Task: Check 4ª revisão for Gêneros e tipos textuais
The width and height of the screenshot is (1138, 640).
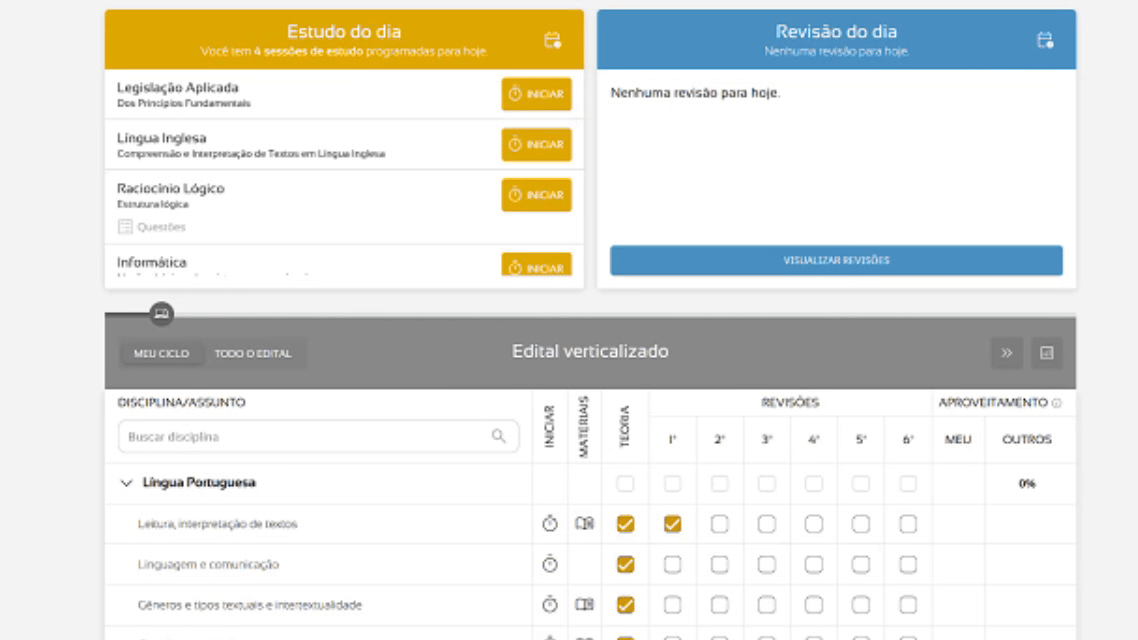Action: [x=814, y=605]
